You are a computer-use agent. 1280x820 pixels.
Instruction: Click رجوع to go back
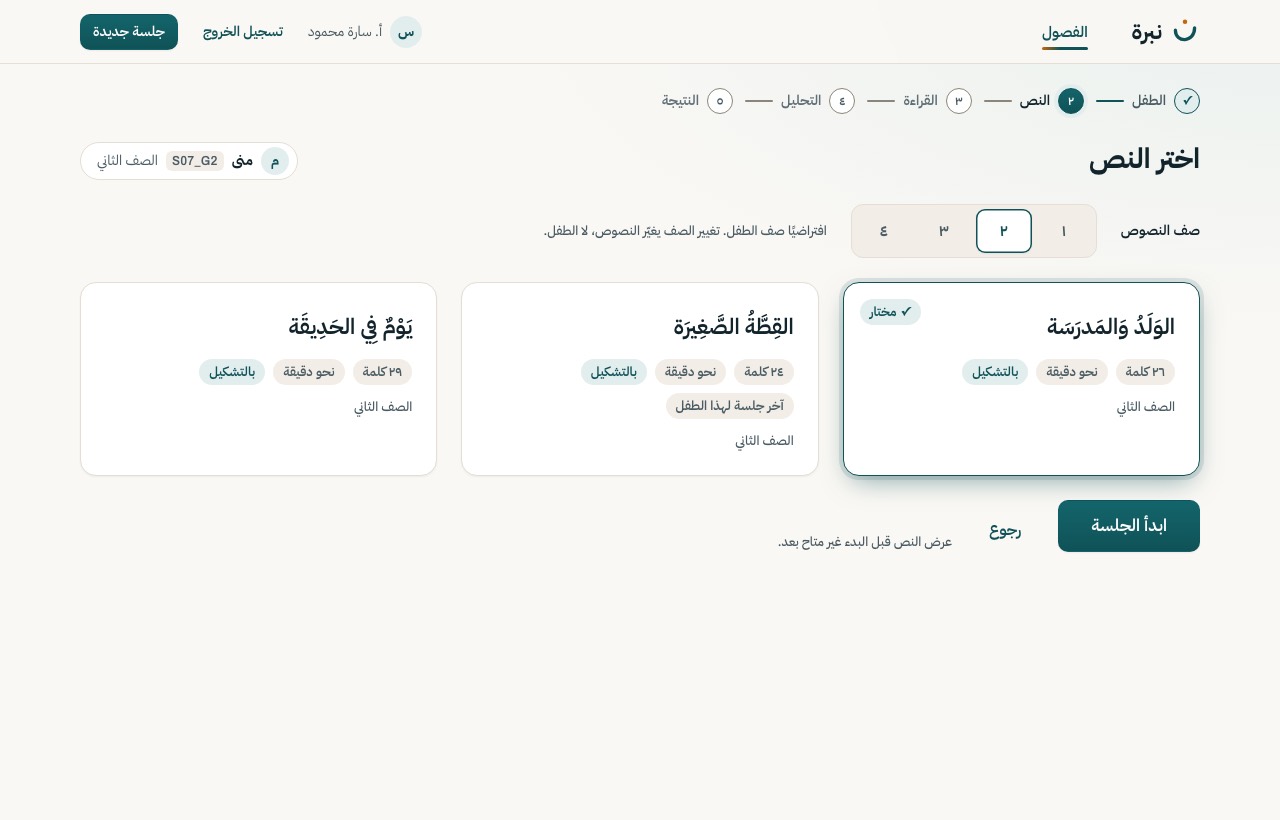pos(1005,530)
